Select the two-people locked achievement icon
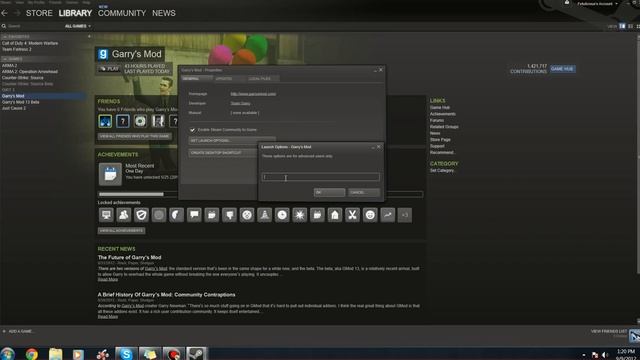 124,215
